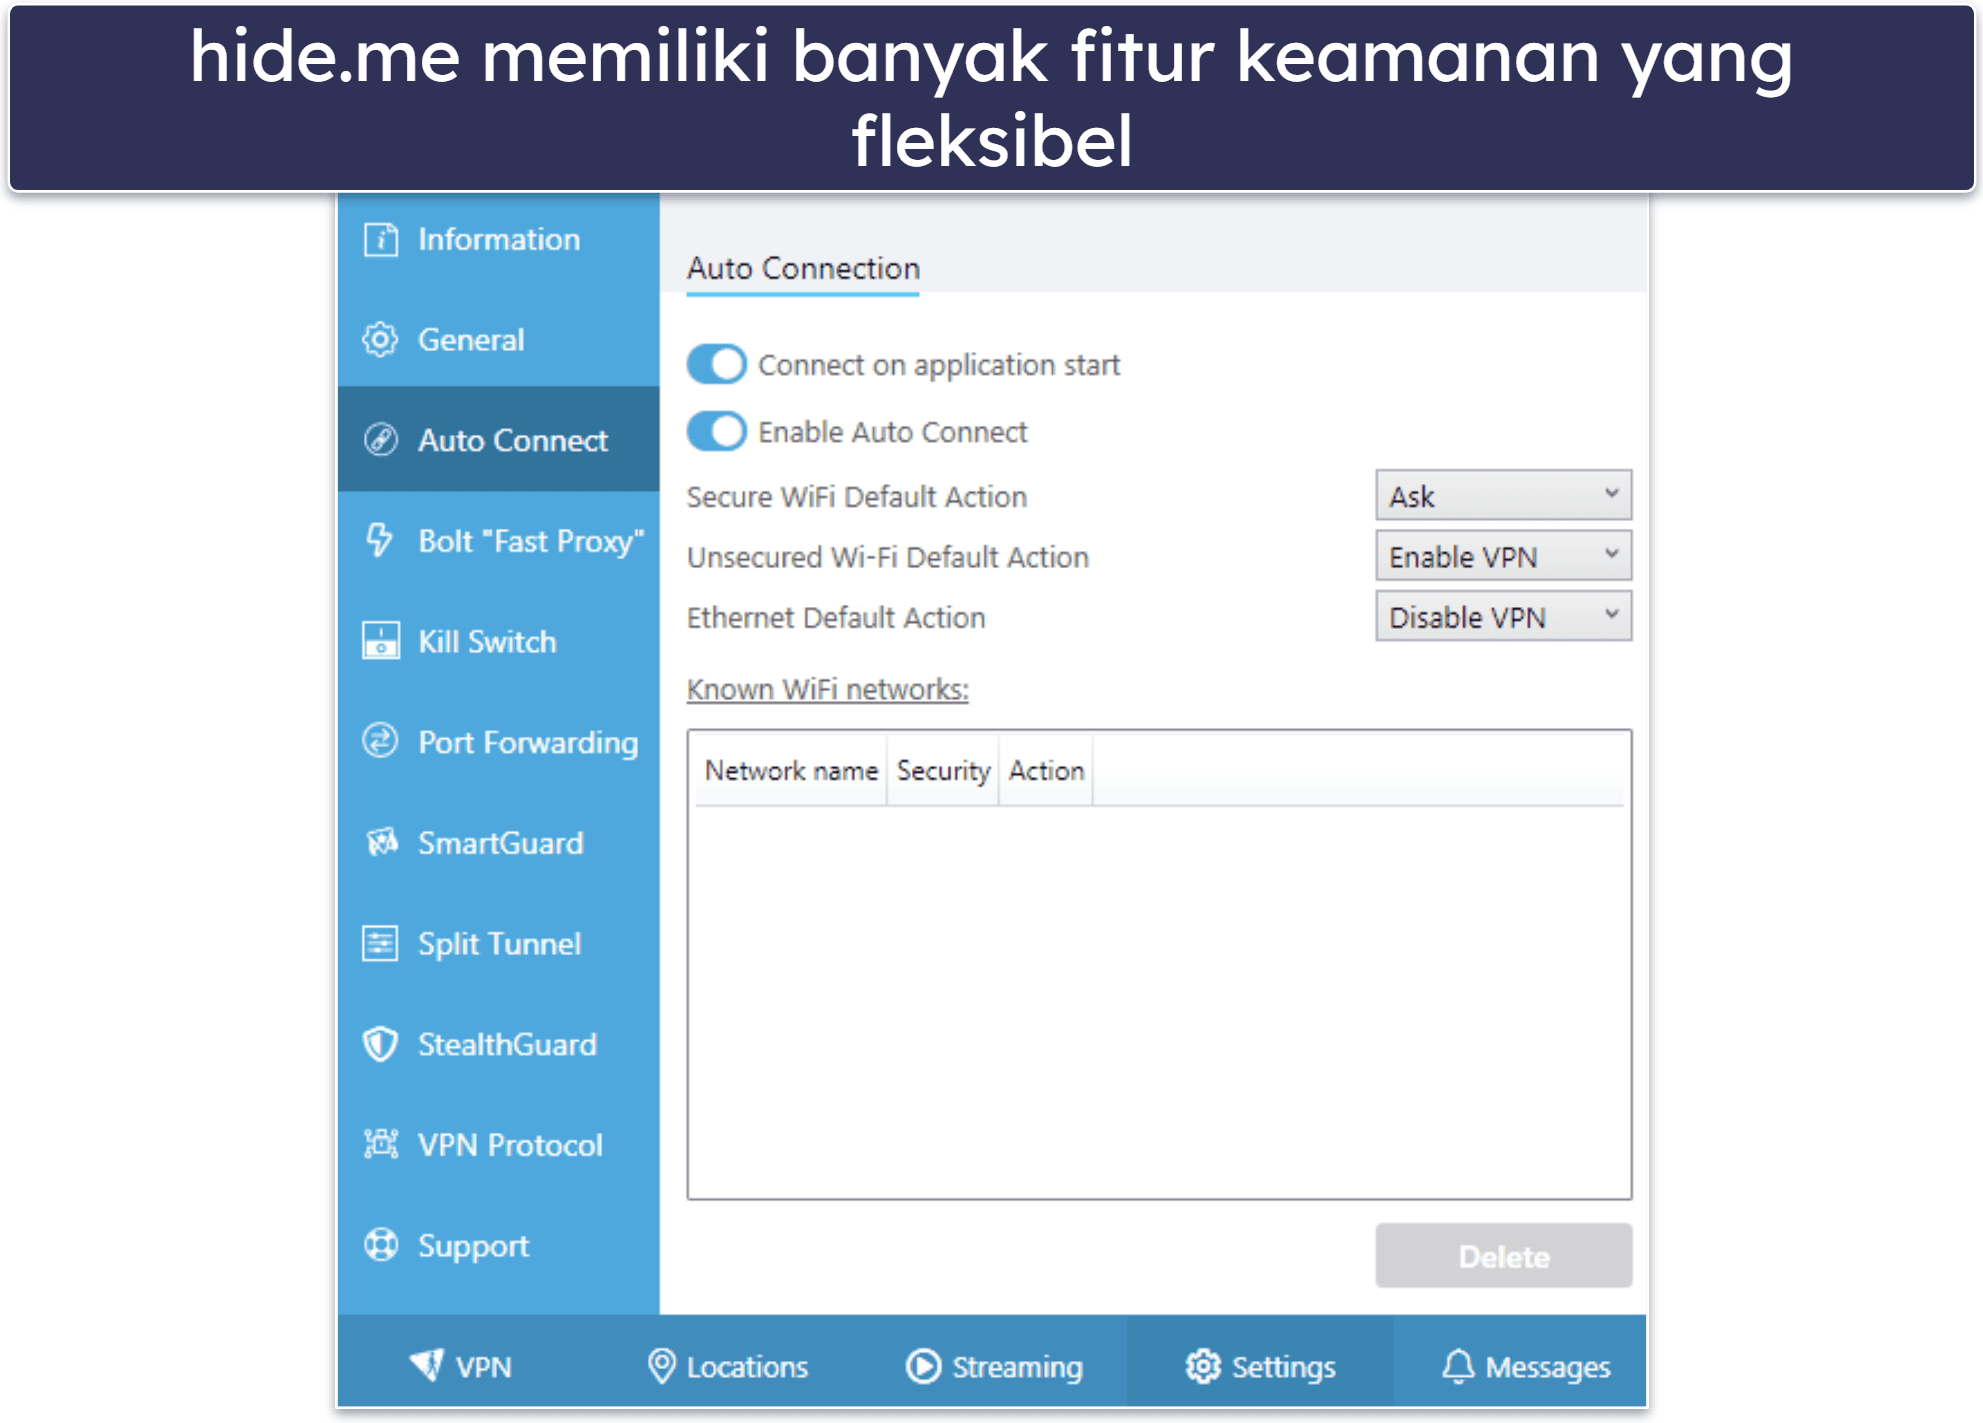Select Bolt "Fast Proxy" menu item
The width and height of the screenshot is (1983, 1423).
(499, 541)
